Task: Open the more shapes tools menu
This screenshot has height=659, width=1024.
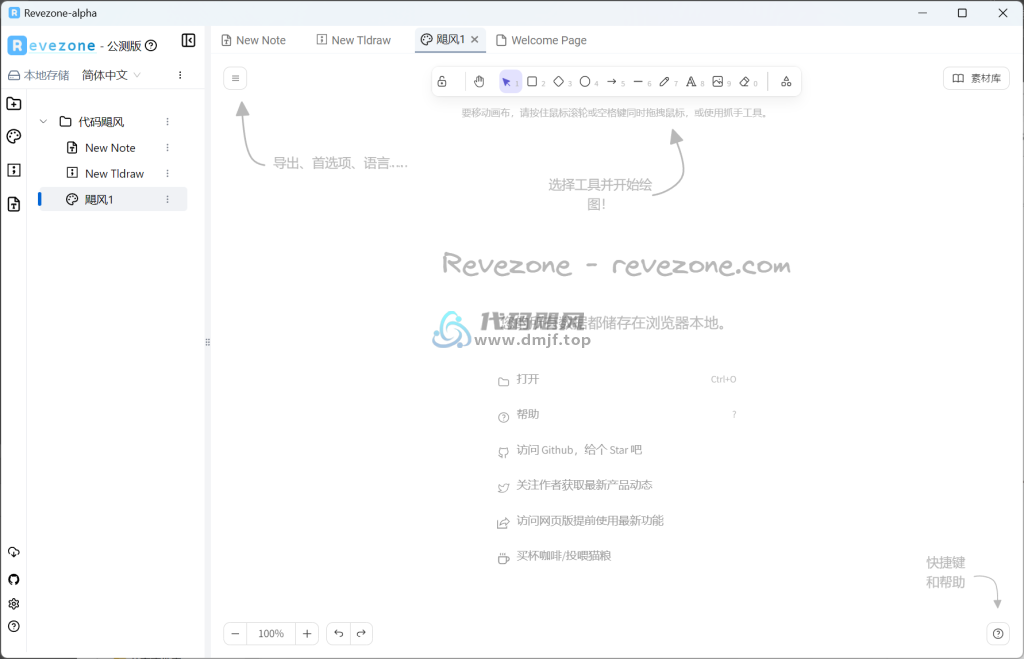Action: (786, 82)
